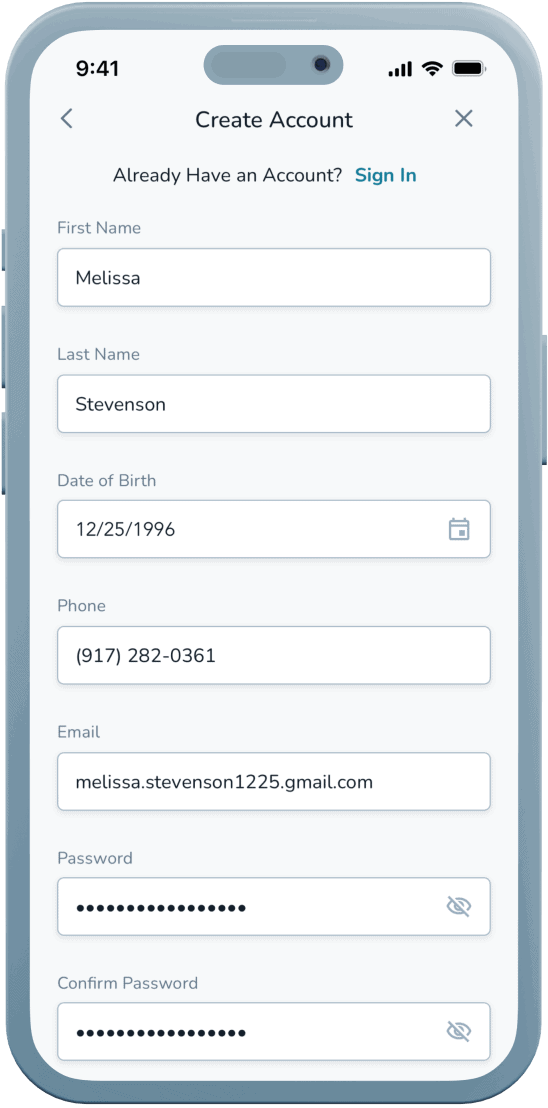Select the First Name field containing Melissa
This screenshot has height=1108, width=548.
[274, 277]
